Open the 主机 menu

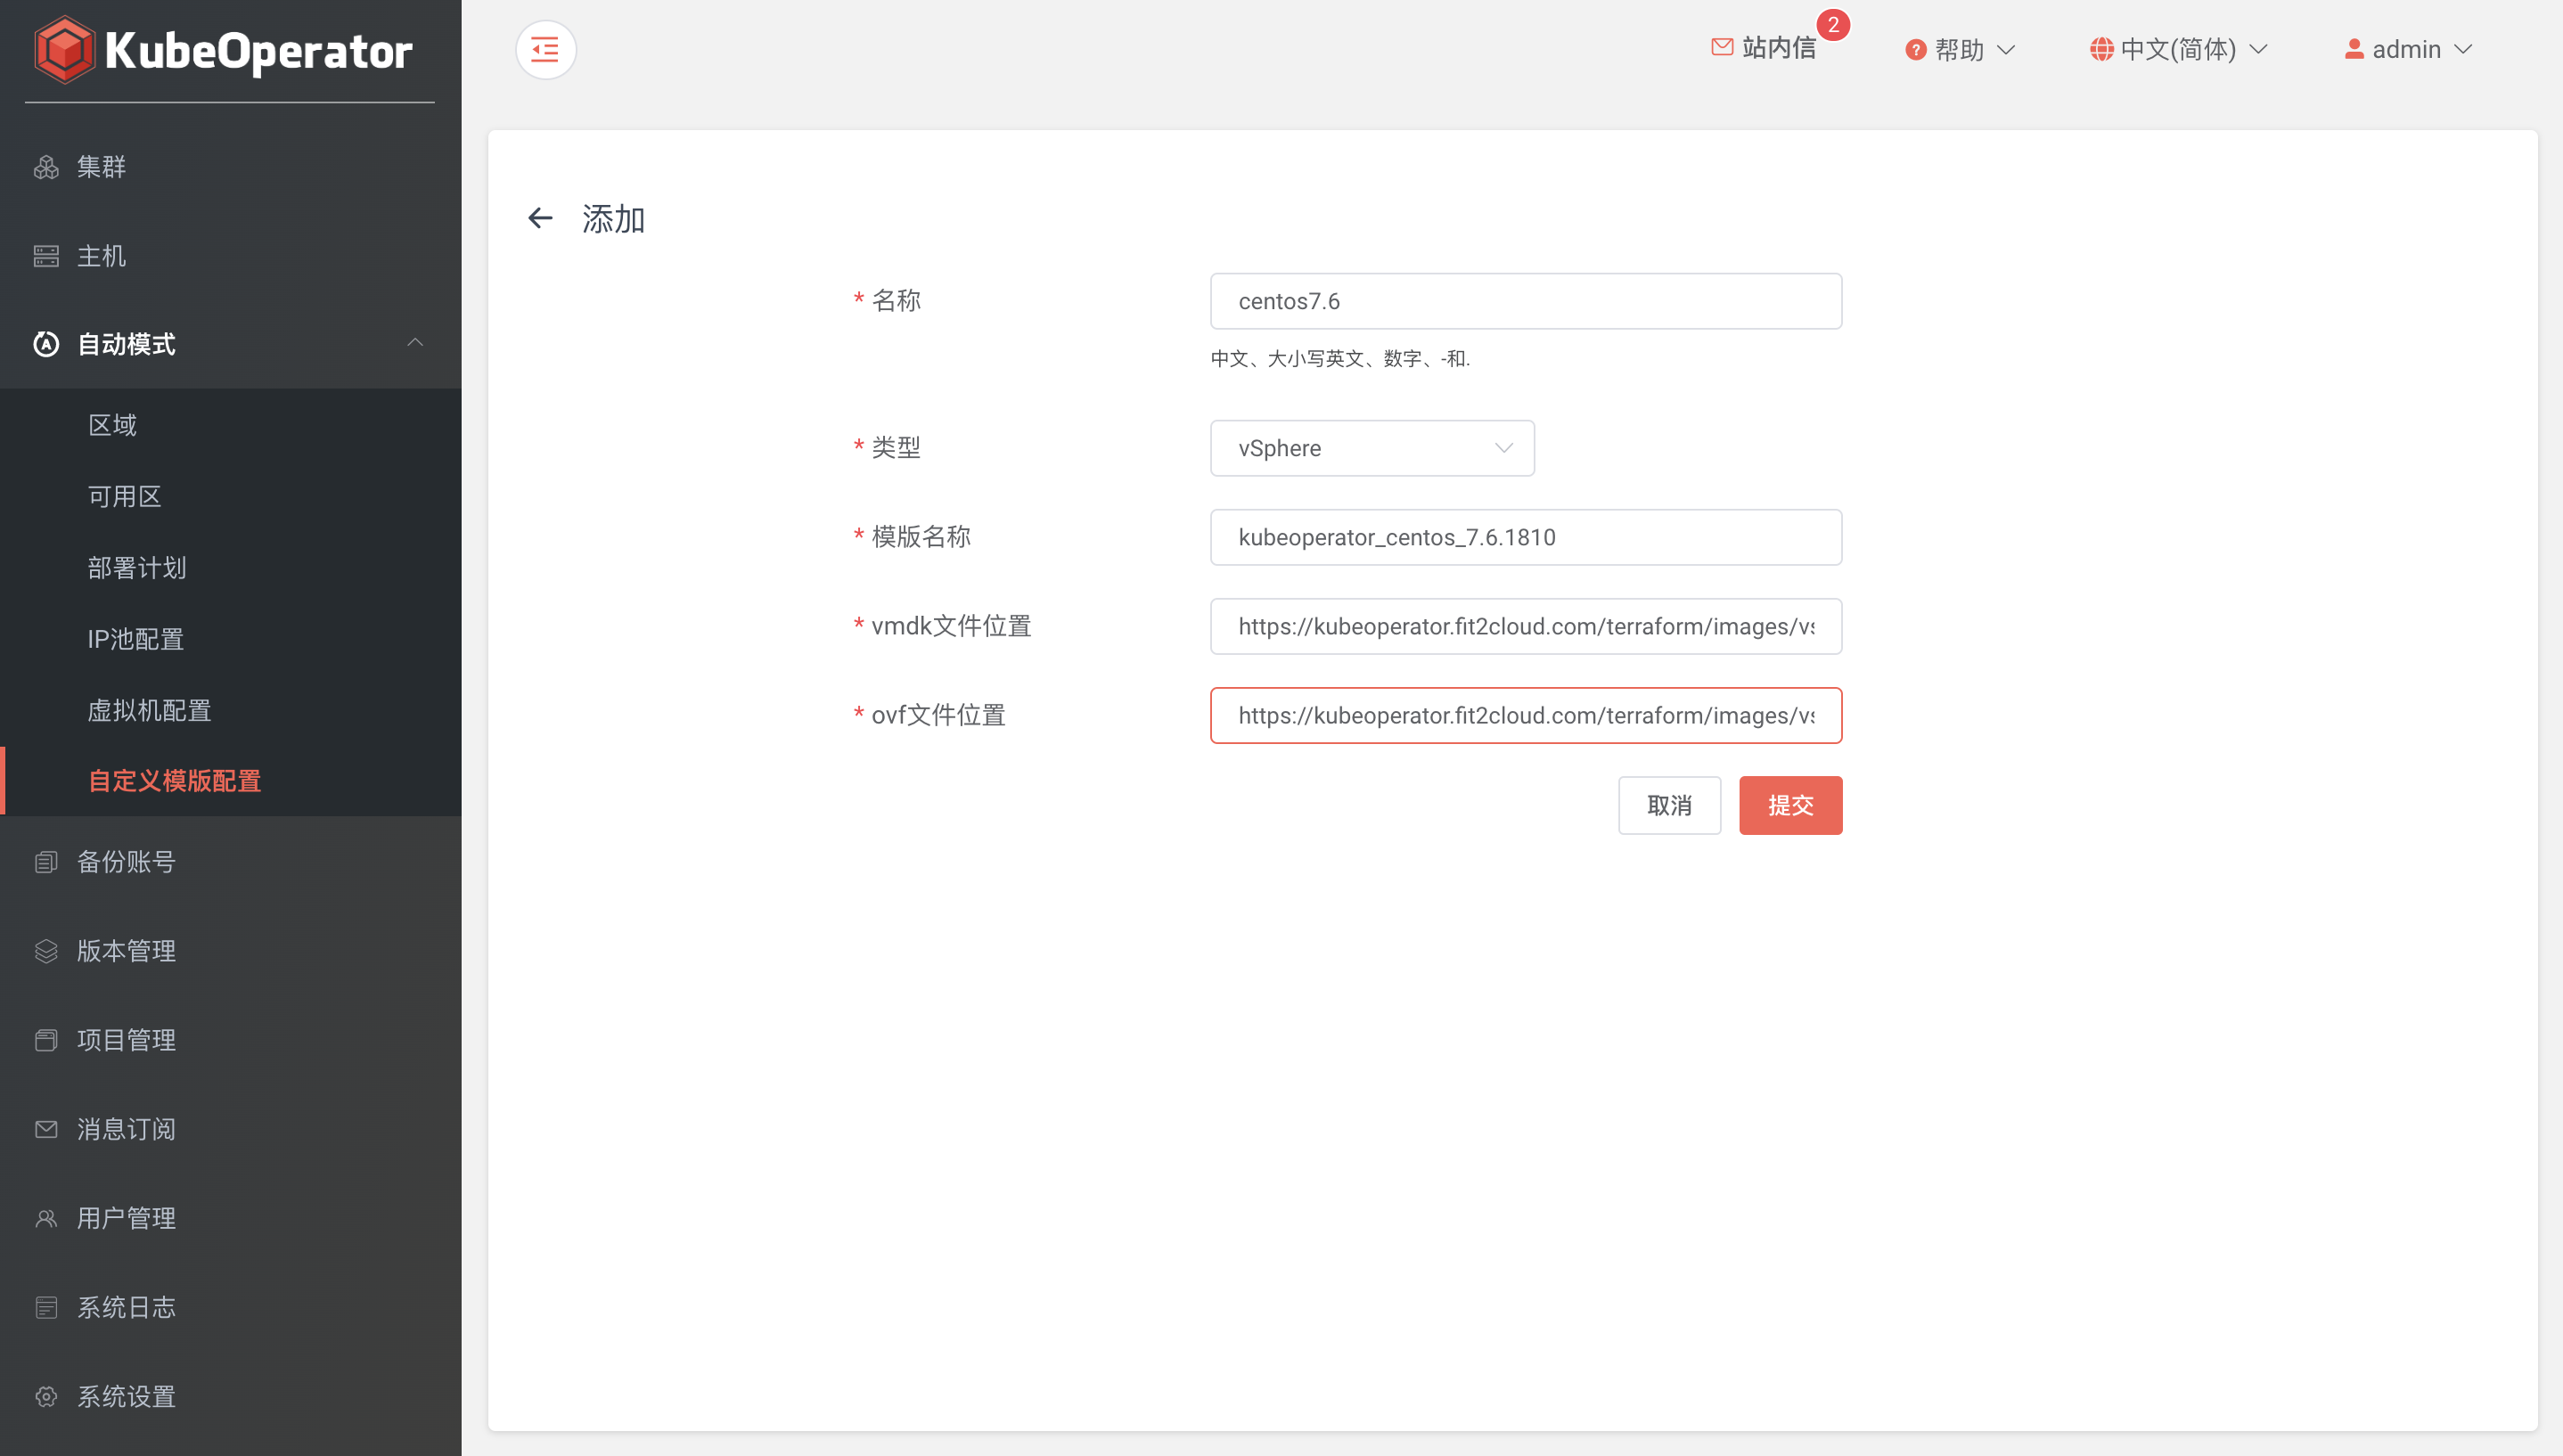tap(231, 256)
